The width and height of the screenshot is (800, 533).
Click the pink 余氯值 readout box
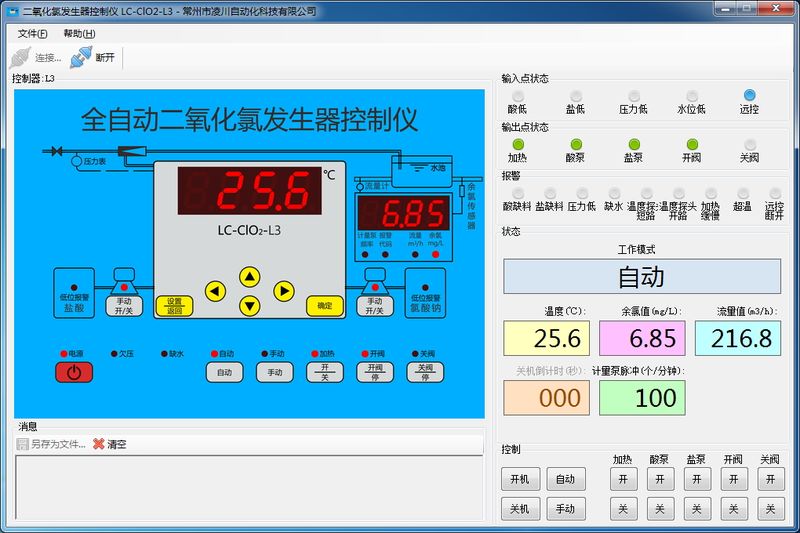(x=642, y=338)
